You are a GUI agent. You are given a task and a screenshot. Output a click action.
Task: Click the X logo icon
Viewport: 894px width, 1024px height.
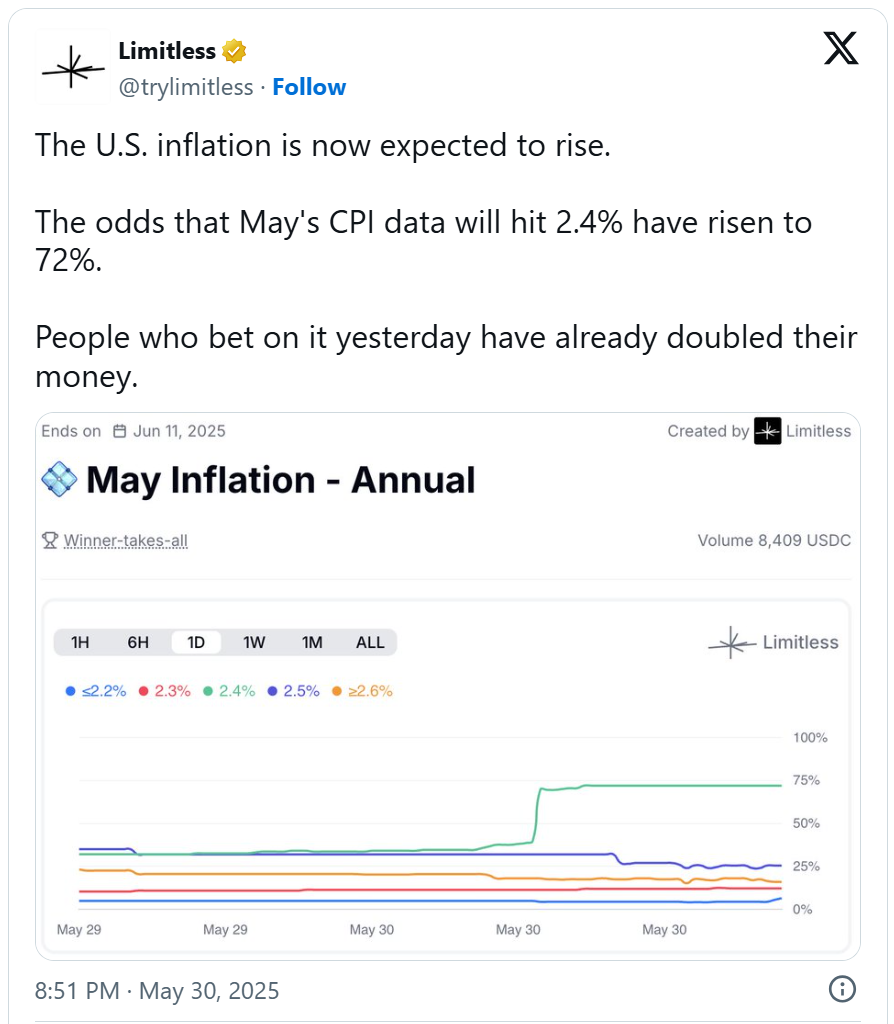[841, 47]
